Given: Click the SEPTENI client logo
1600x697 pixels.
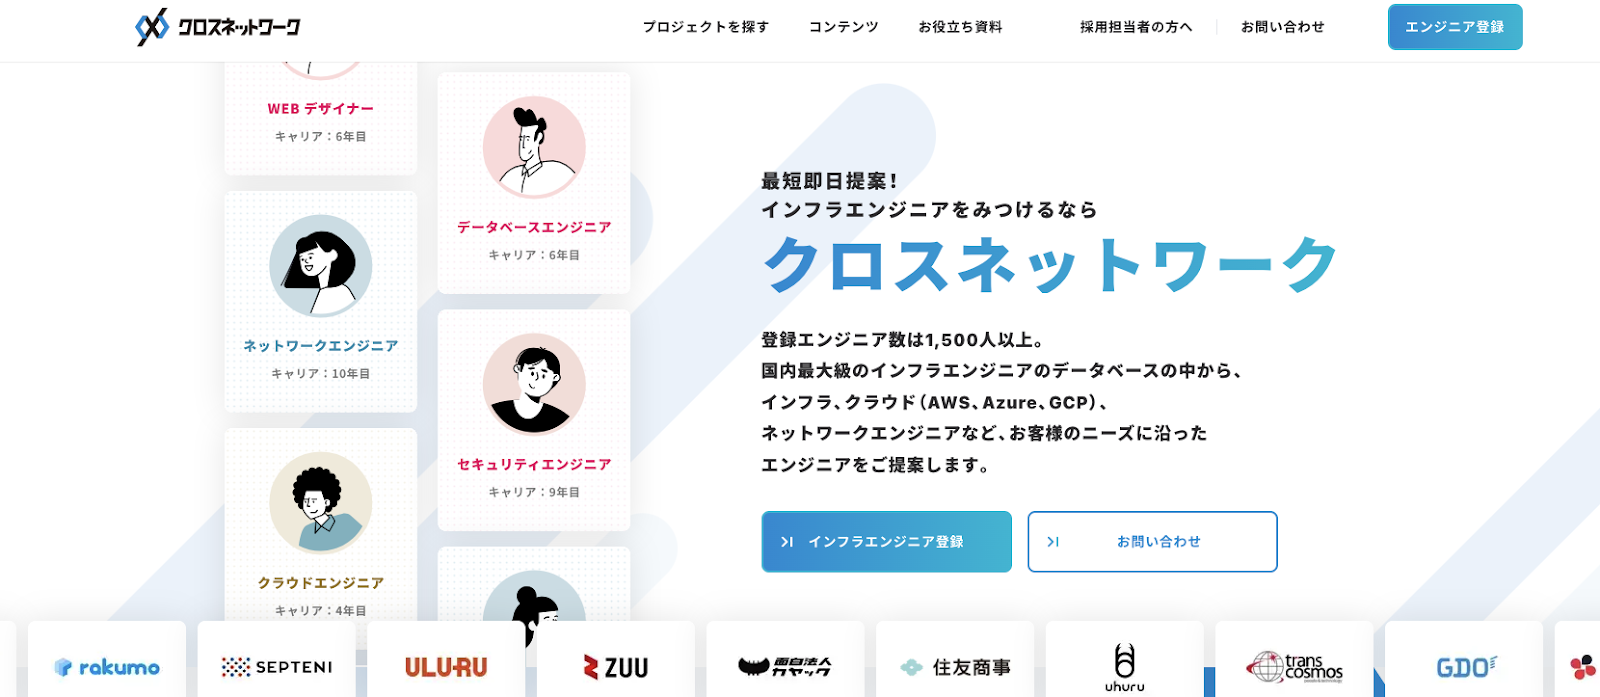Looking at the screenshot, I should pos(277,667).
